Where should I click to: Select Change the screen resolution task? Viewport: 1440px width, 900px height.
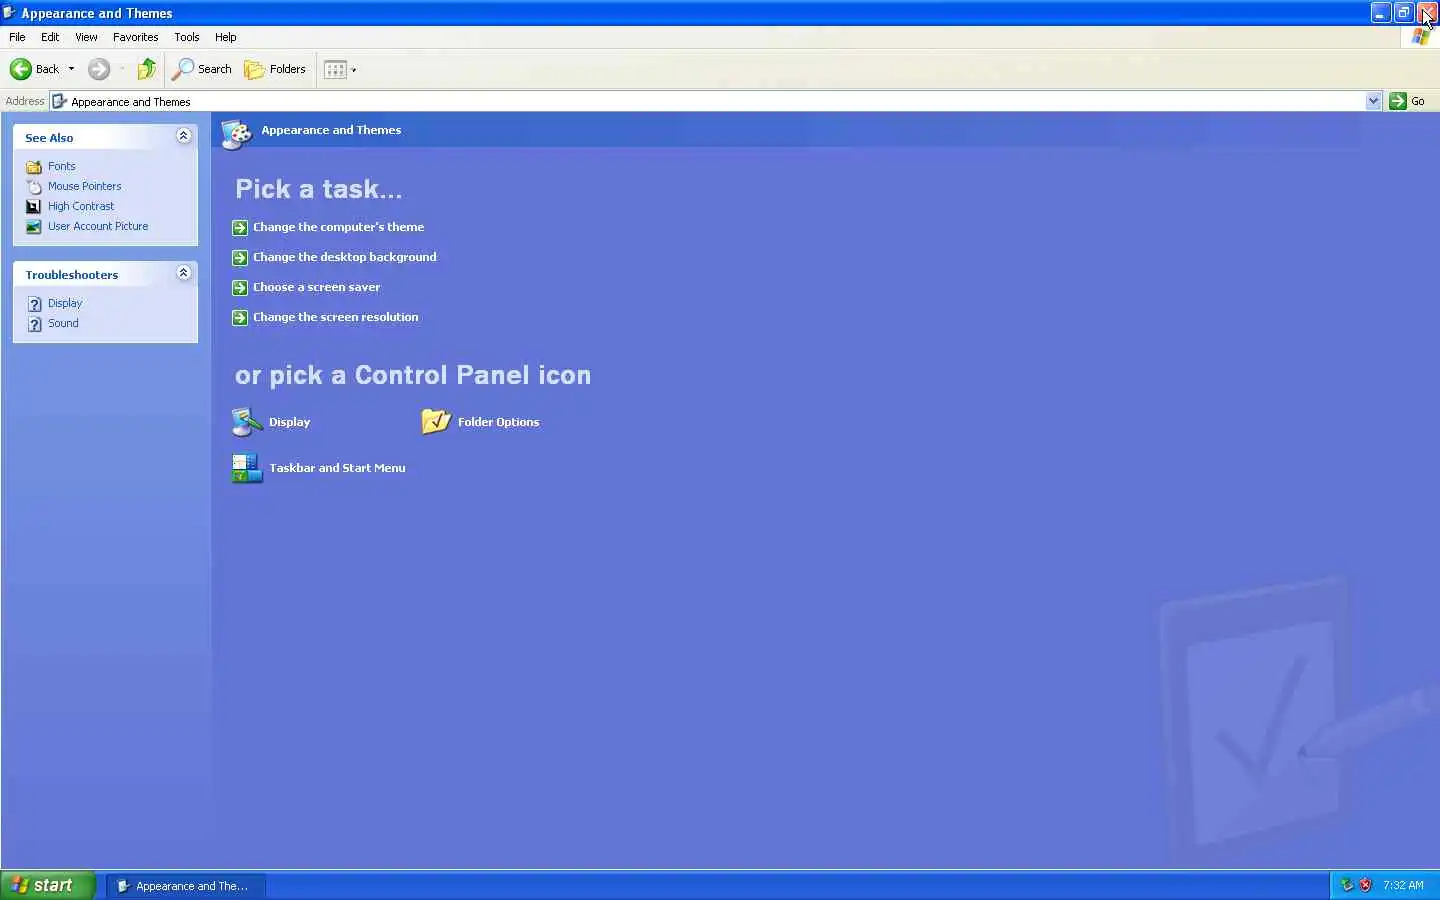click(336, 317)
